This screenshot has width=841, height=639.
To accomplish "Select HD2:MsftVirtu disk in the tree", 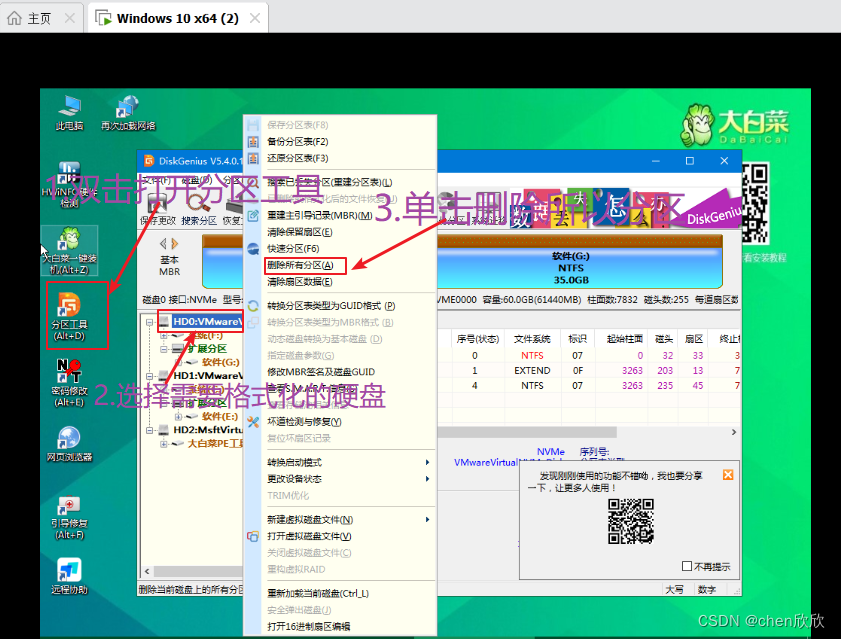I will [208, 430].
